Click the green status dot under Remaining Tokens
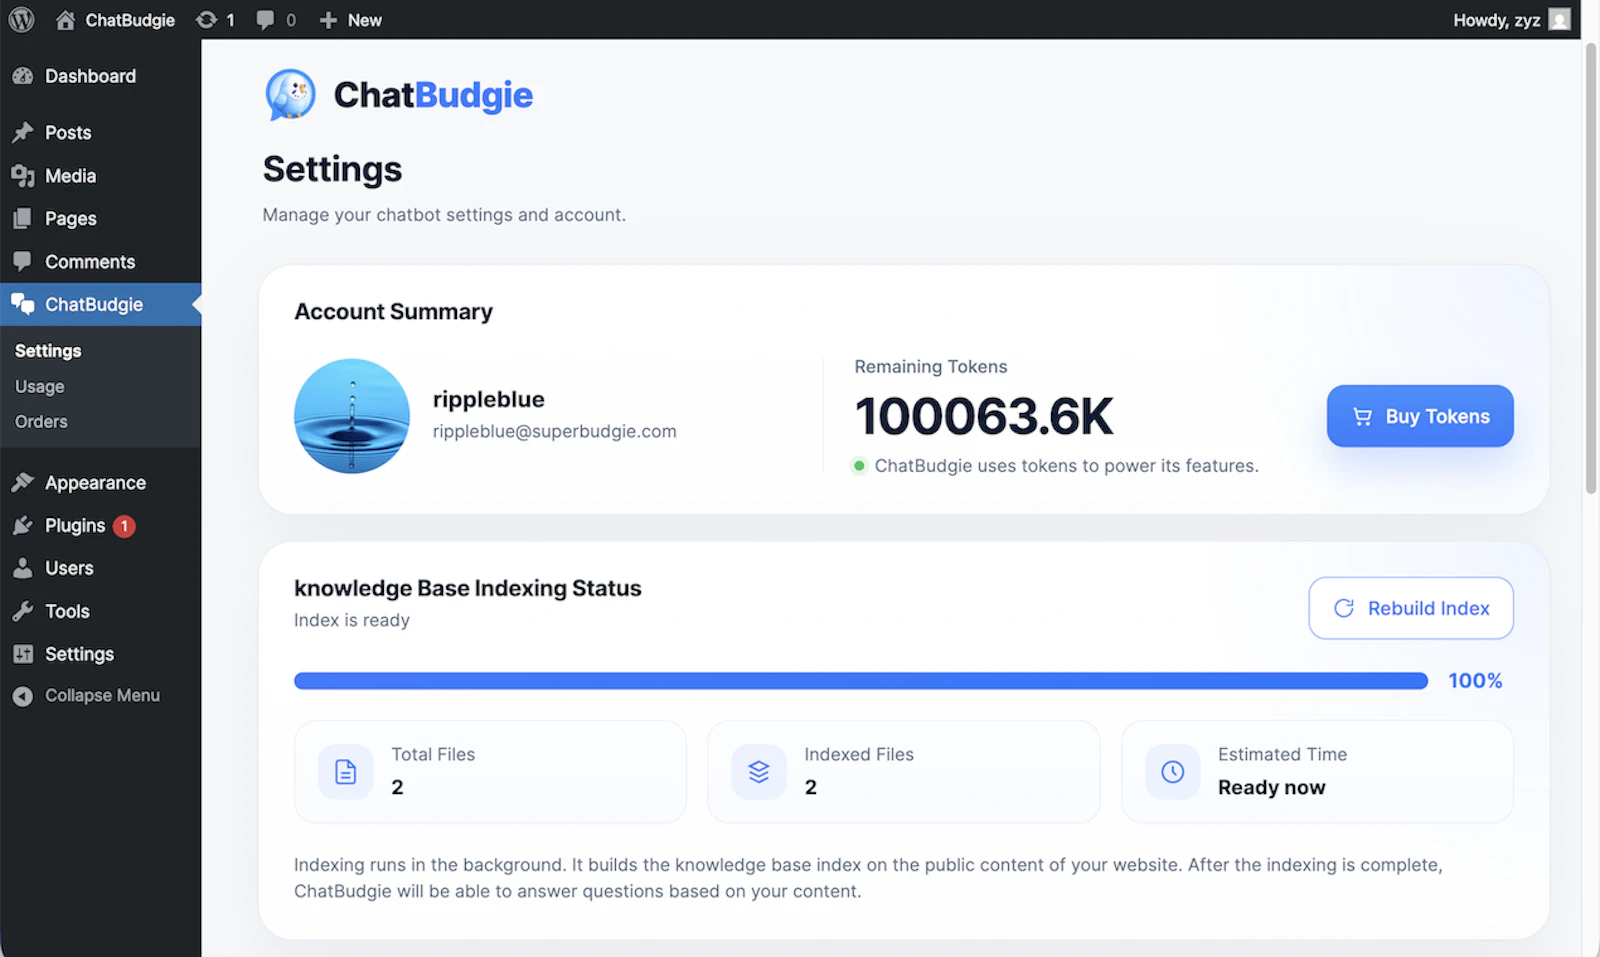 [x=859, y=465]
